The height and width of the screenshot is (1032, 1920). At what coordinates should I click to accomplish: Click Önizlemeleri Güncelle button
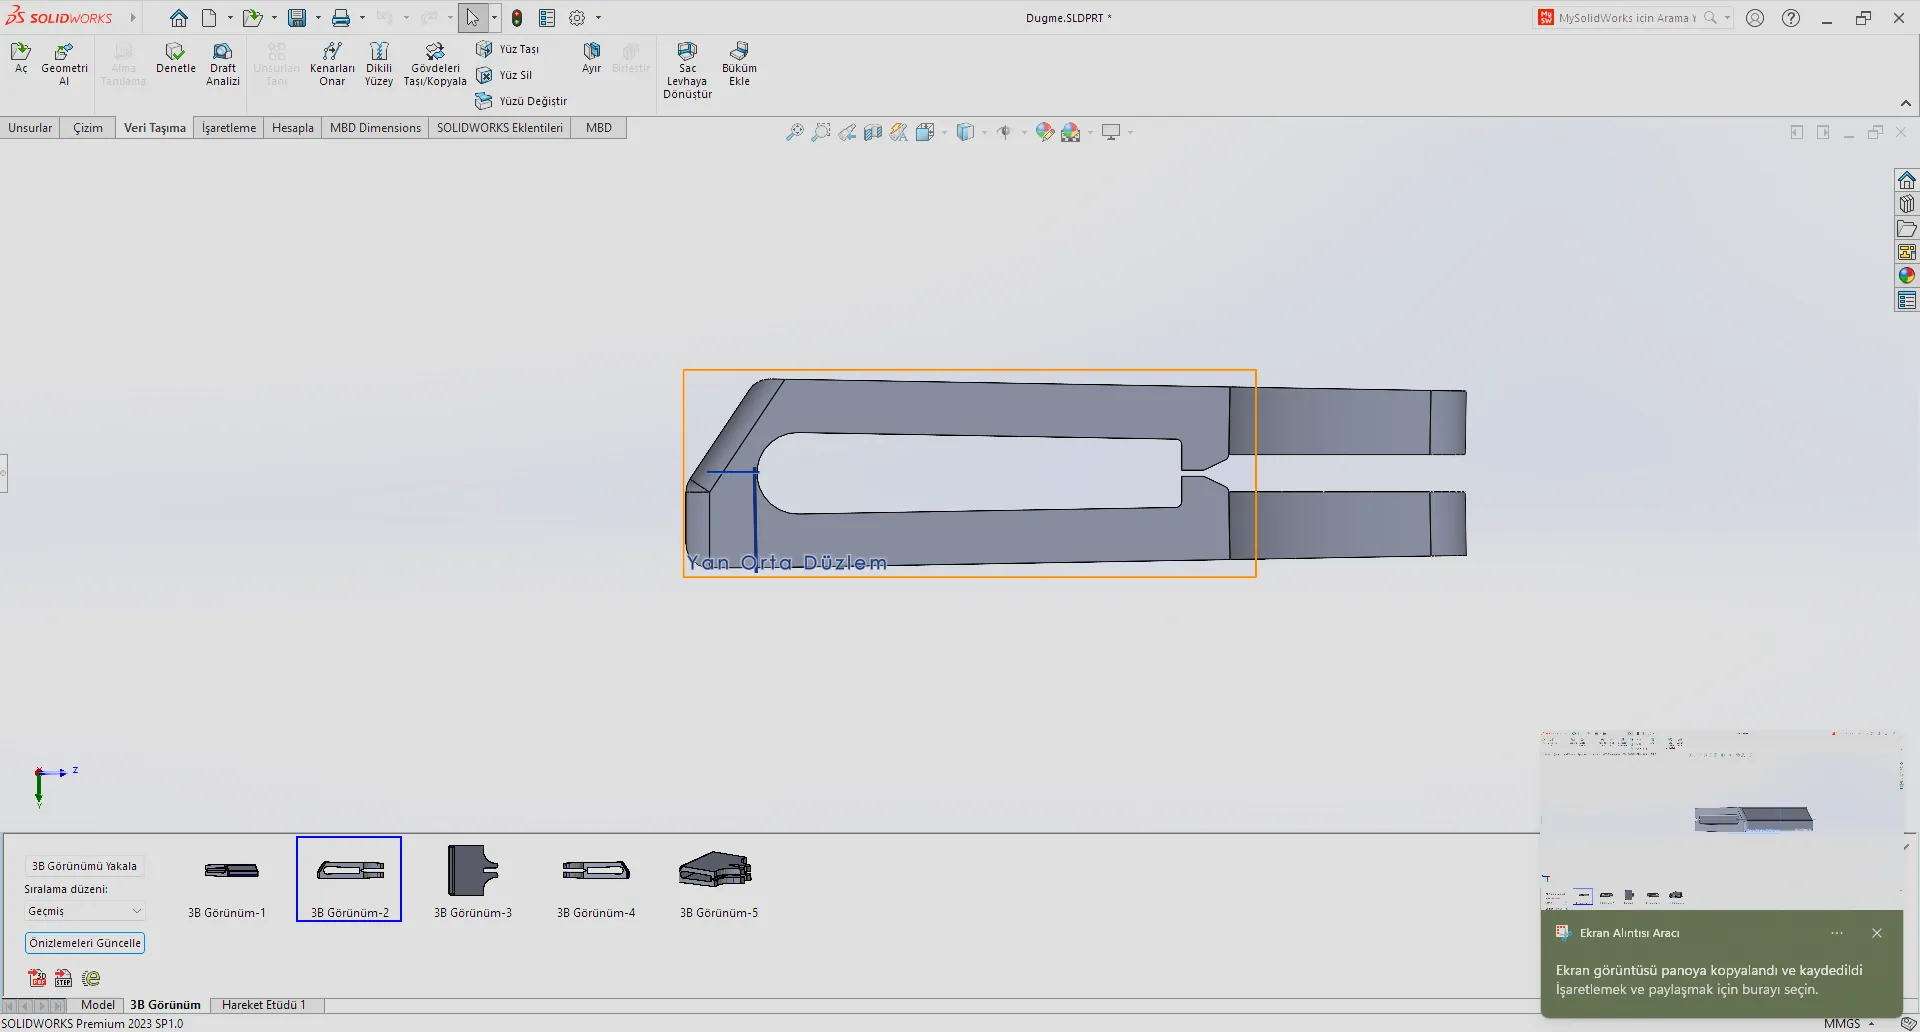point(85,943)
